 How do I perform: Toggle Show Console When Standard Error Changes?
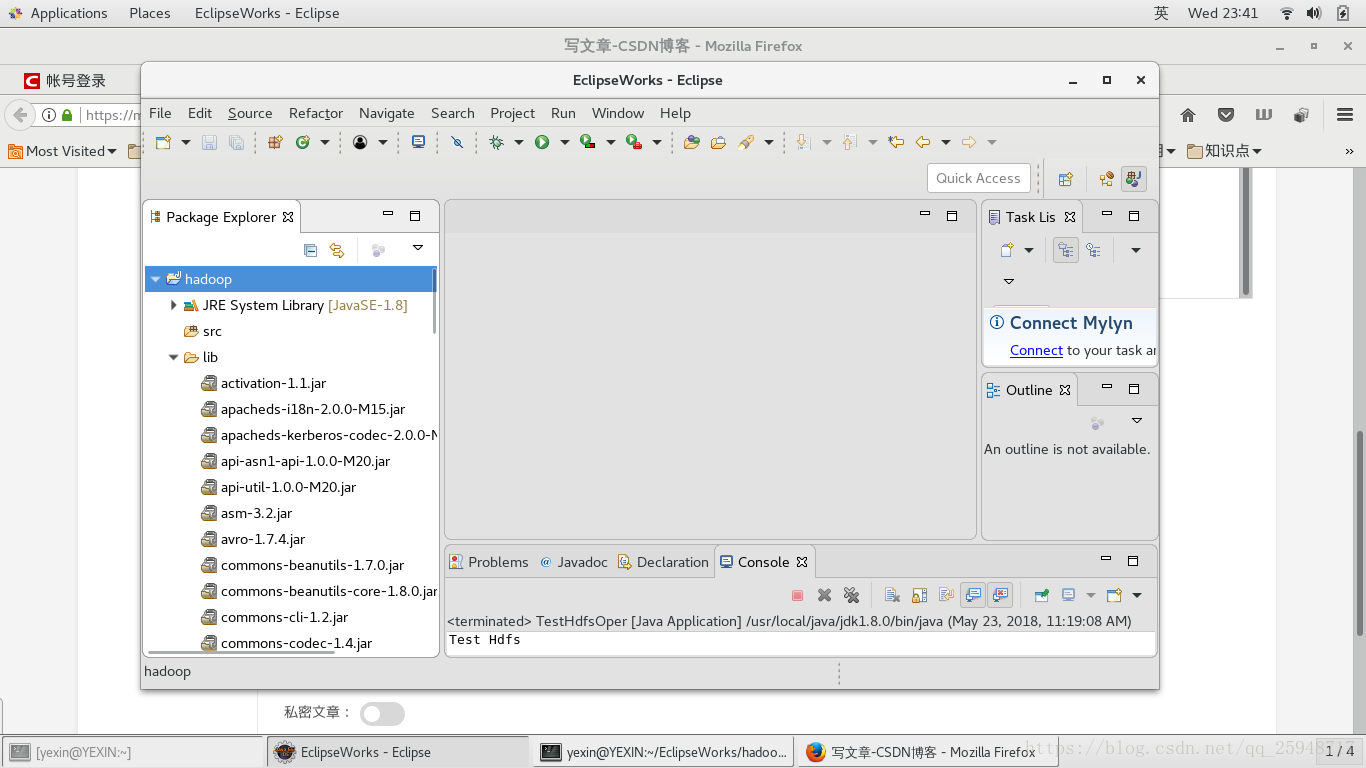[x=1000, y=595]
